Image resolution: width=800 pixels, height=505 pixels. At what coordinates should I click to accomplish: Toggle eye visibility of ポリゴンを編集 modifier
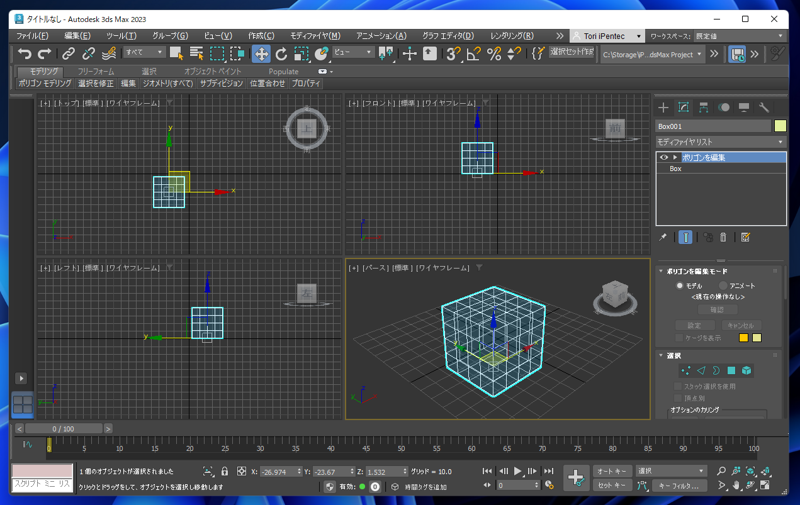tap(664, 157)
